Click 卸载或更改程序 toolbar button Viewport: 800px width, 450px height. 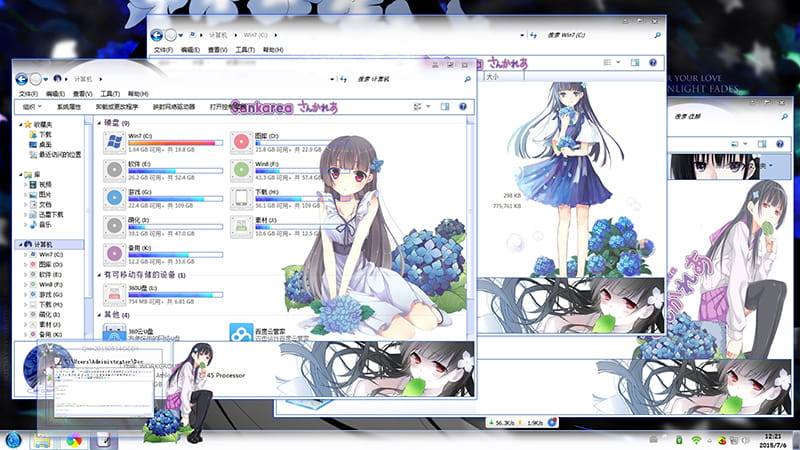point(117,107)
